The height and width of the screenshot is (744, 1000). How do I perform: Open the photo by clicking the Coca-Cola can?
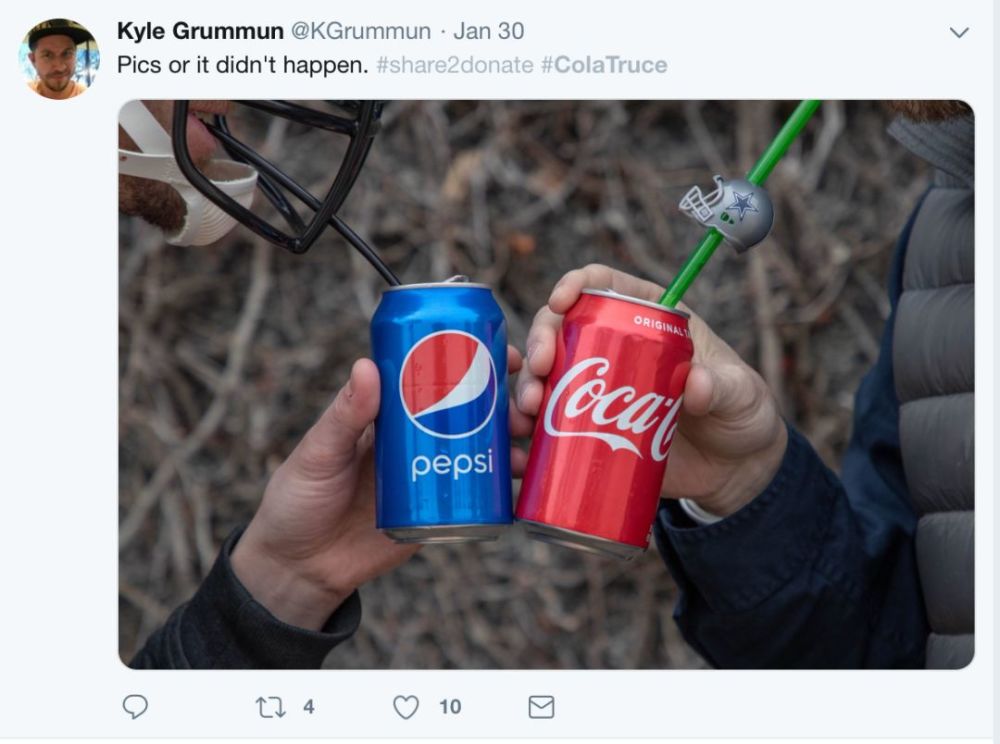point(606,424)
